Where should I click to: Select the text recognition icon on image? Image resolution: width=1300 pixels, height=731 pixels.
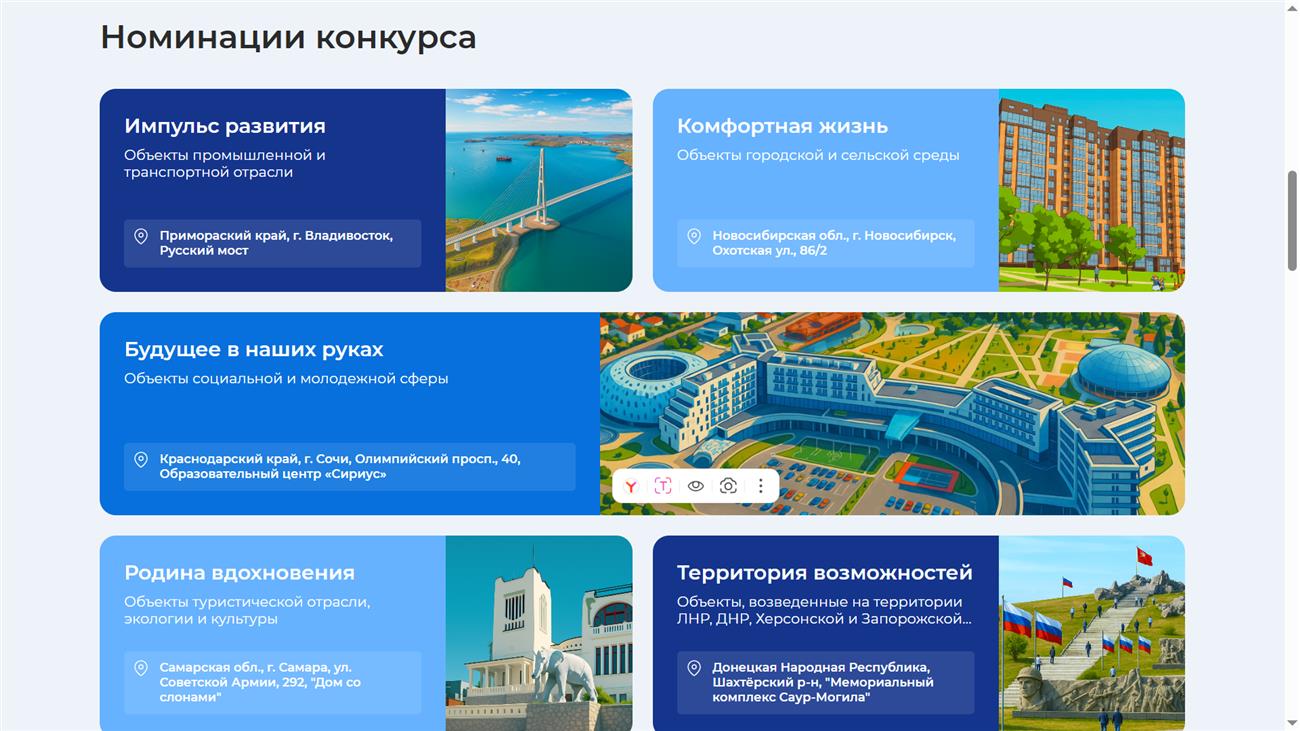tap(663, 486)
